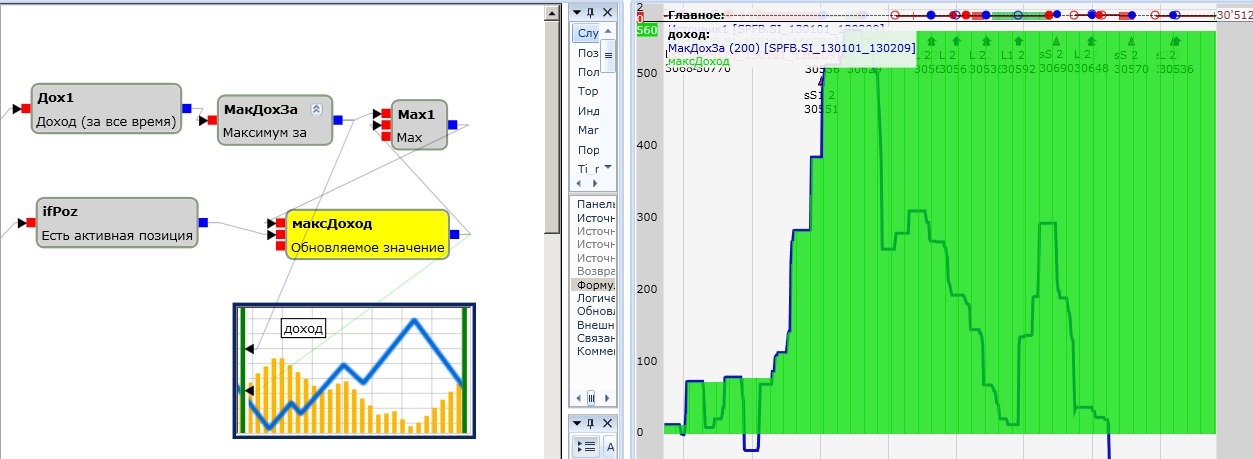Move the lower list's horizontal scrollbar thumb
This screenshot has height=459, width=1253.
click(x=591, y=397)
